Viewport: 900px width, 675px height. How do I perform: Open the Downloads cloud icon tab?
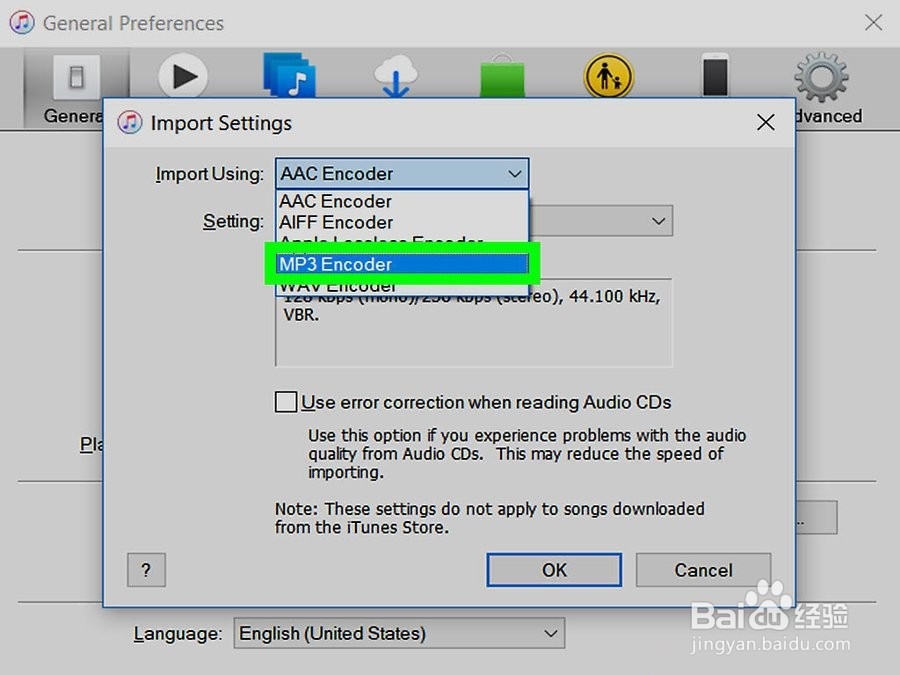click(395, 75)
